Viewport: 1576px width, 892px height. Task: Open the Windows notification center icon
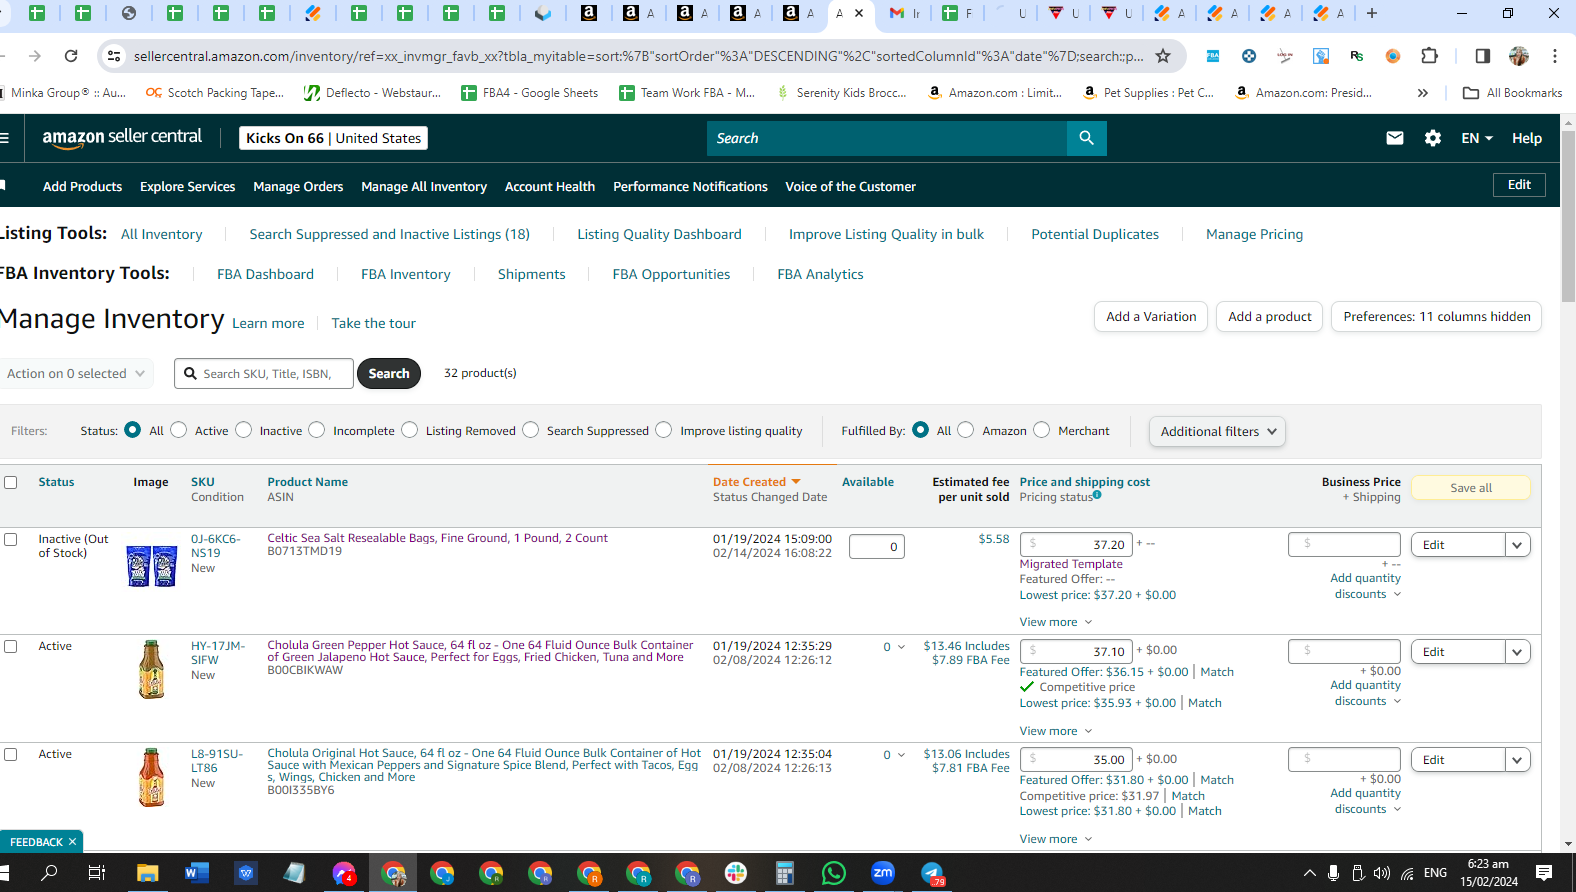(1544, 873)
